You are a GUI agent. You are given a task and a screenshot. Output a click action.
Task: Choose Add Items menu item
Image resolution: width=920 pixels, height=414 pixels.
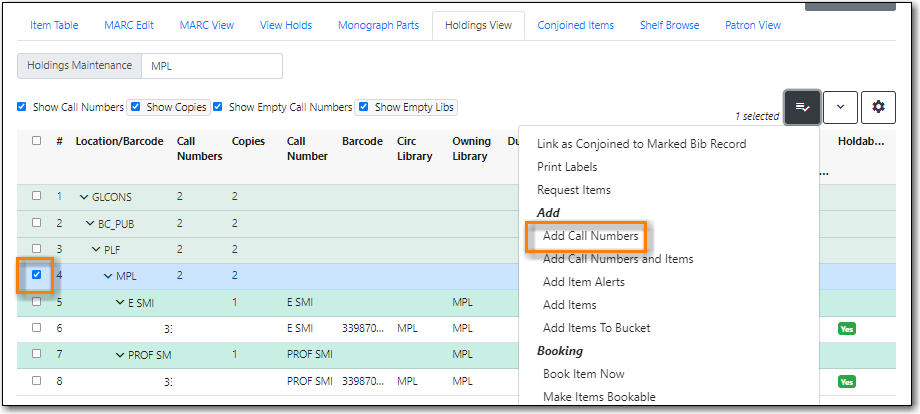tap(569, 305)
